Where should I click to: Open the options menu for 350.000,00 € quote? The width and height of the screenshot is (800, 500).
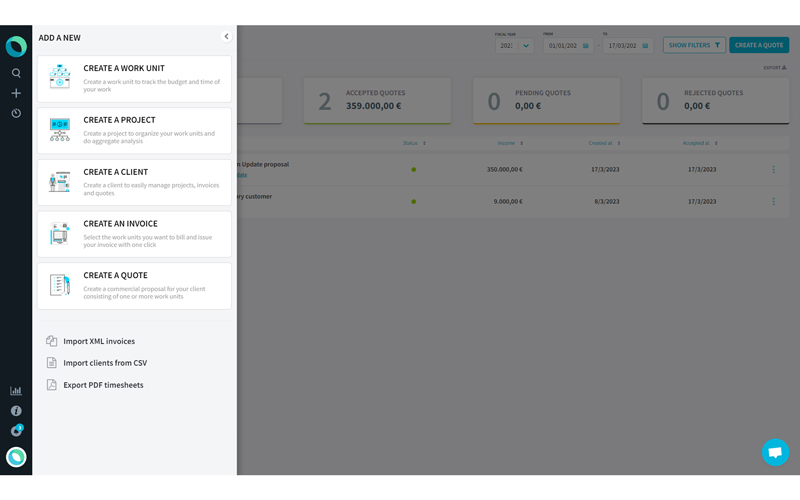point(773,169)
